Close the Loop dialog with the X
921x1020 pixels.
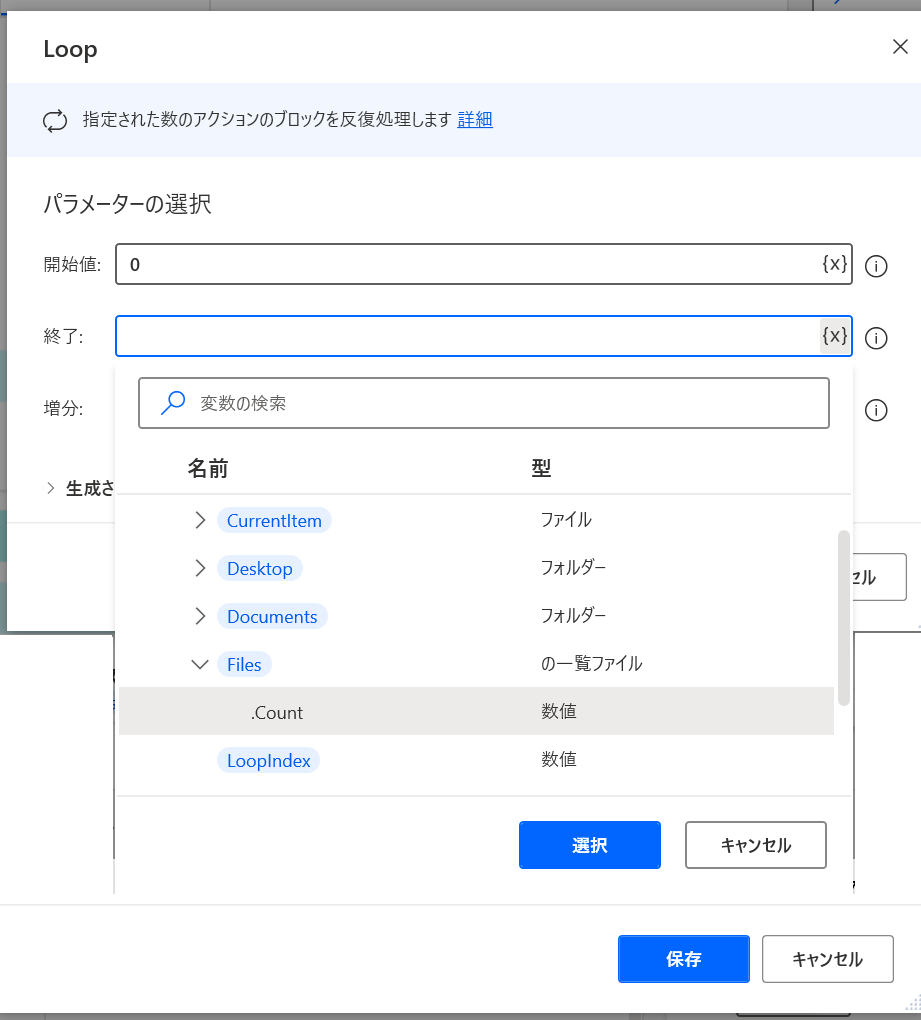point(899,46)
